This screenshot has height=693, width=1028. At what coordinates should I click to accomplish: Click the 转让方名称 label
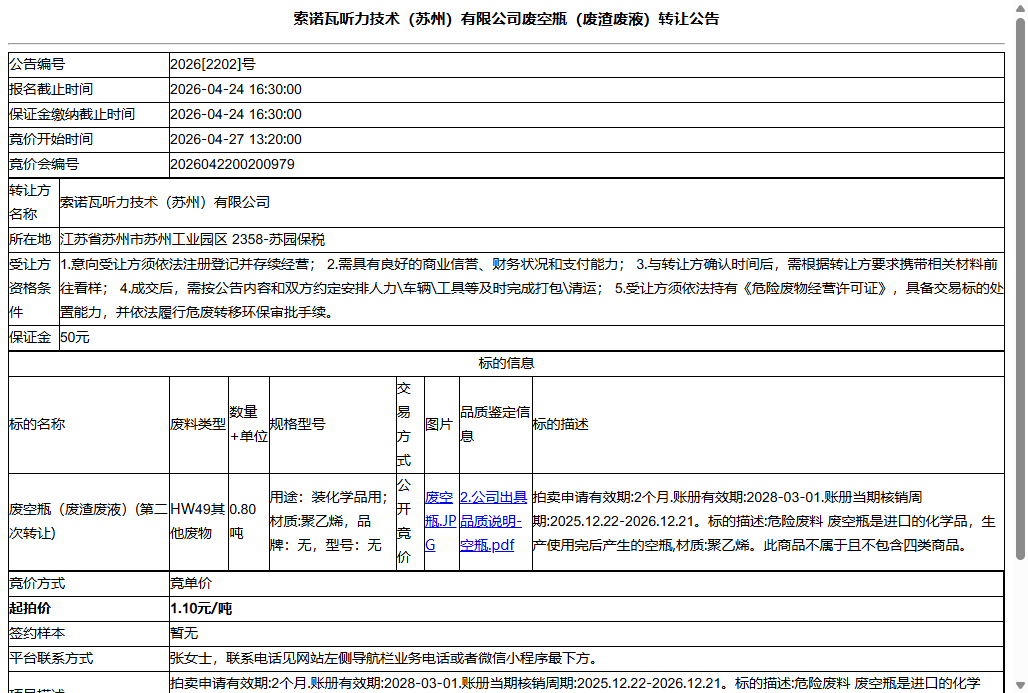click(x=30, y=203)
